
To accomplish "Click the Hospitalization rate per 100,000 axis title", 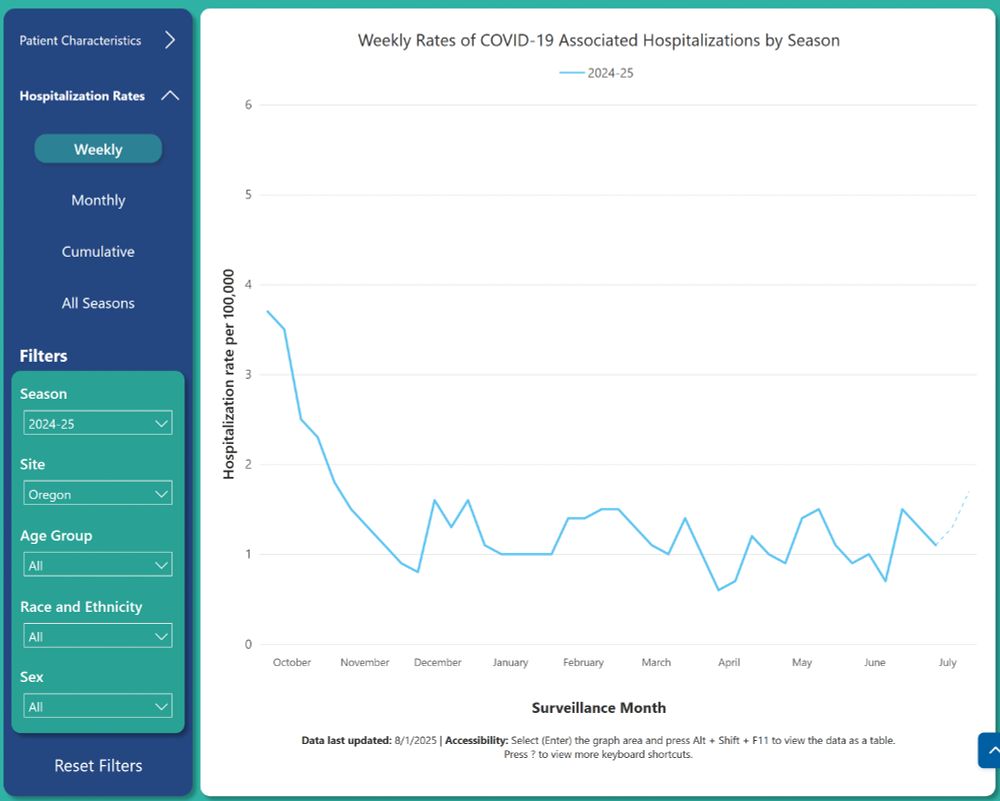I will click(228, 374).
